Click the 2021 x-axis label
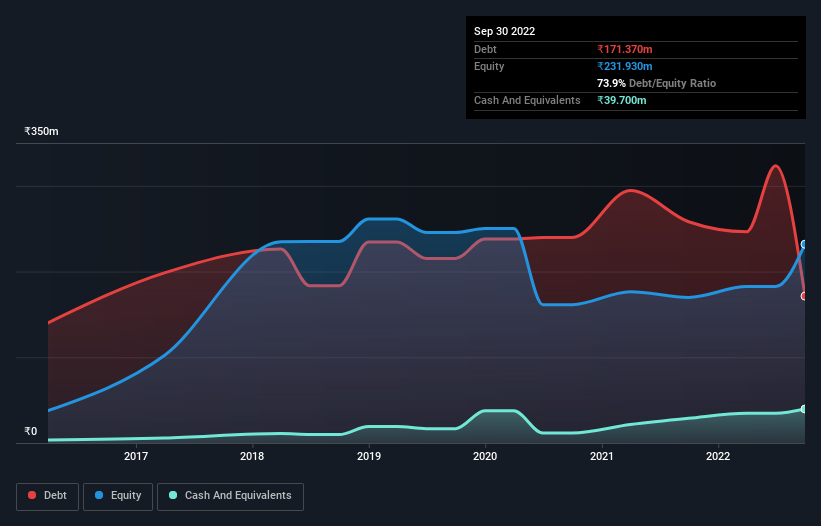This screenshot has width=821, height=526. click(602, 456)
